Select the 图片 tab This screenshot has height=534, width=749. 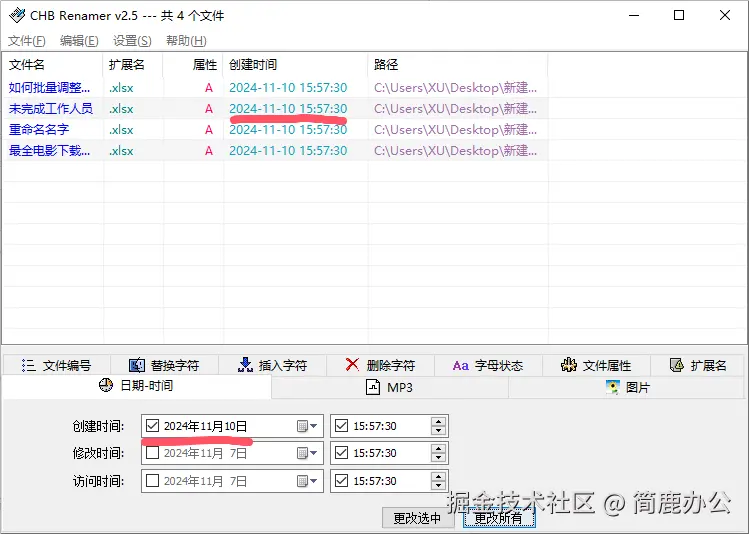(627, 387)
